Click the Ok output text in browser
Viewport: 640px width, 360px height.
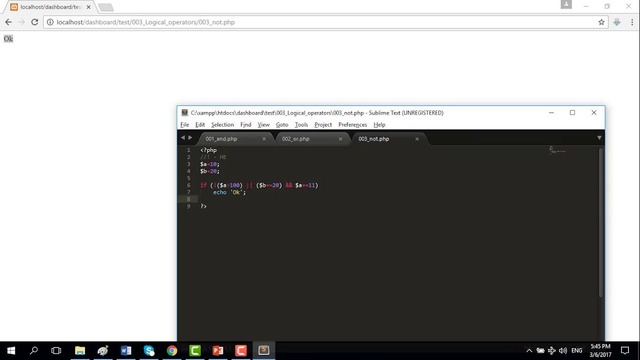(8, 39)
